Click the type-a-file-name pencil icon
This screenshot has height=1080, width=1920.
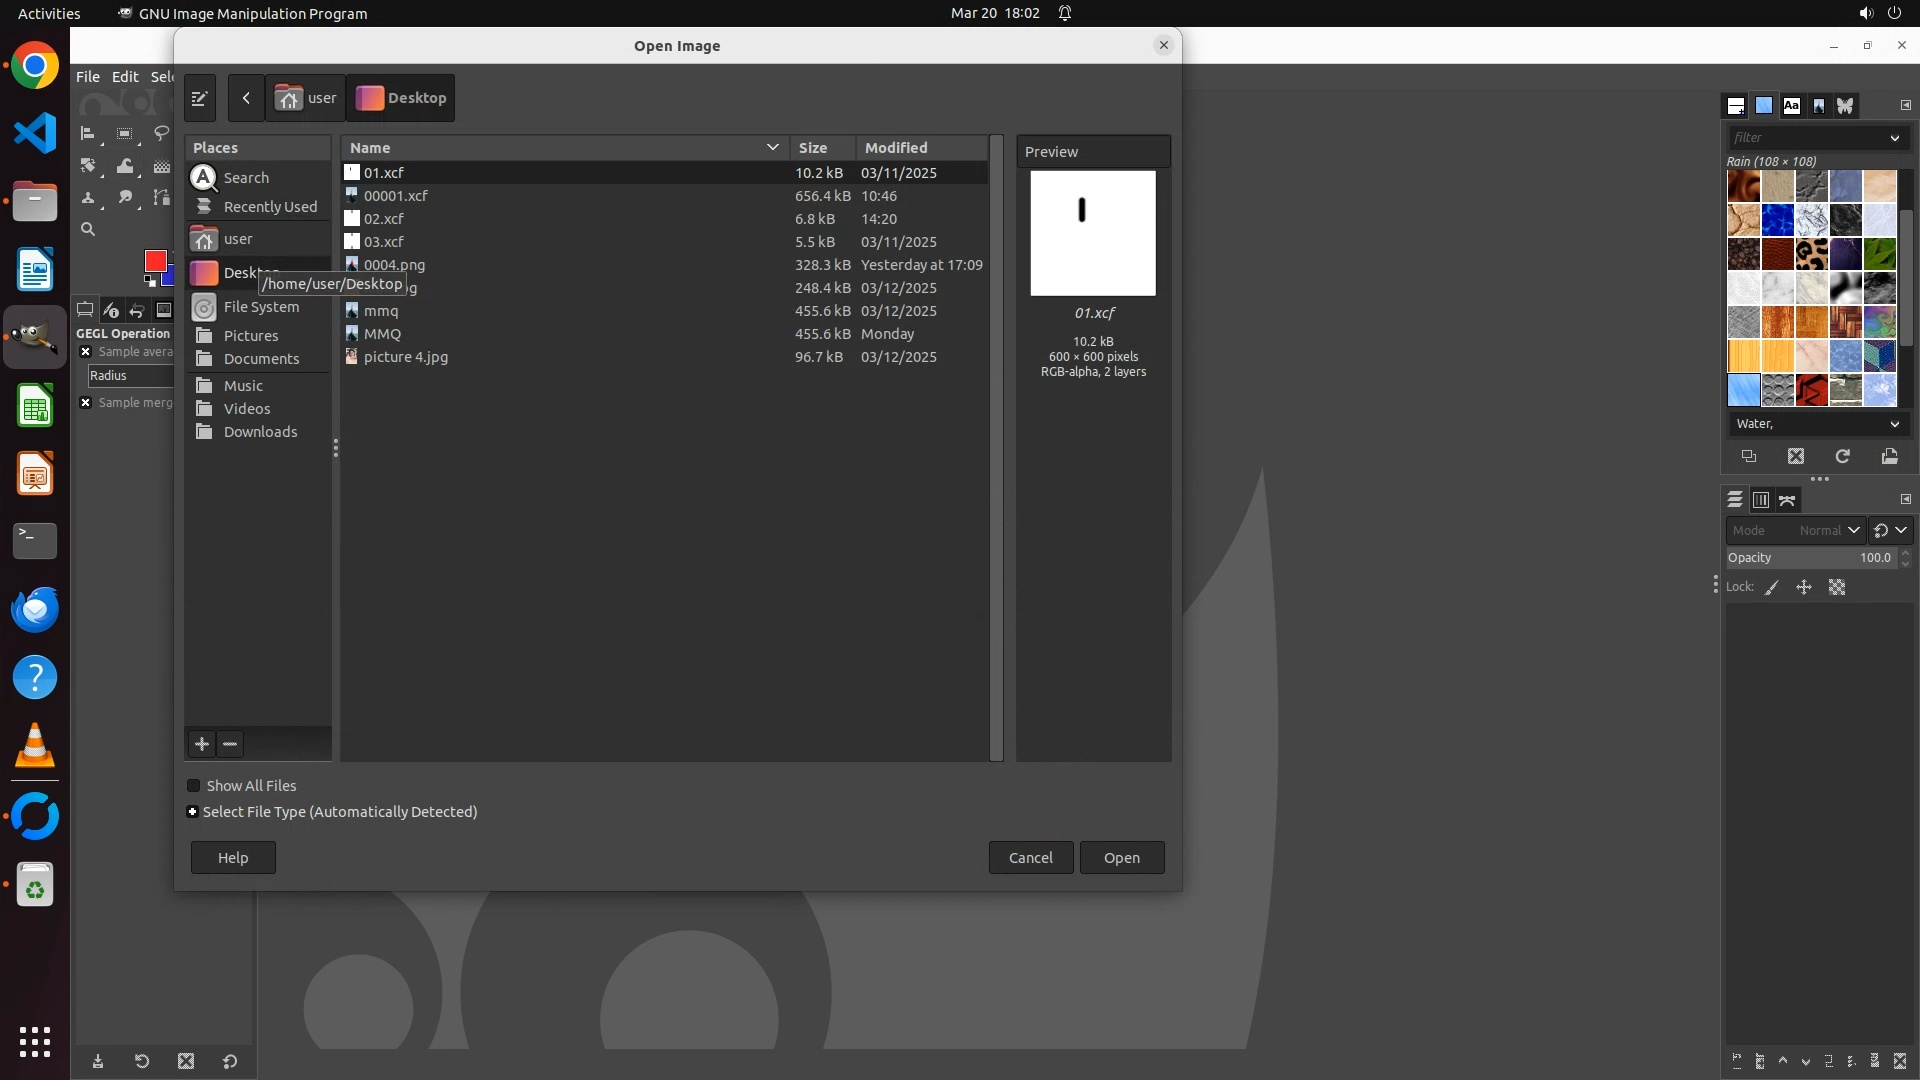click(x=200, y=98)
